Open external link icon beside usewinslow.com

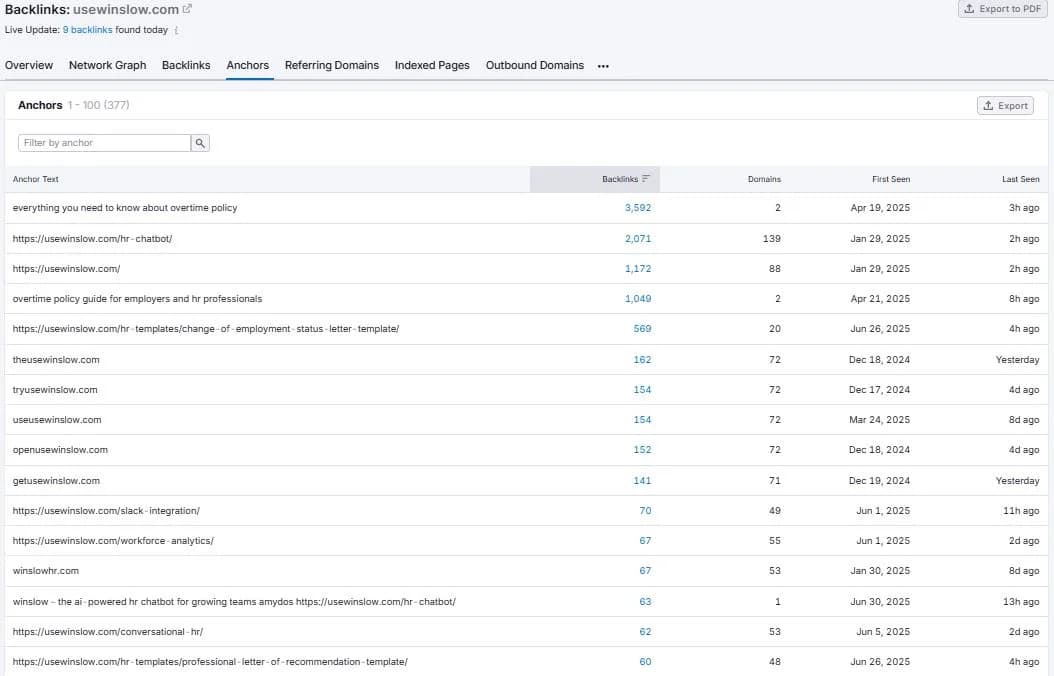tap(188, 9)
